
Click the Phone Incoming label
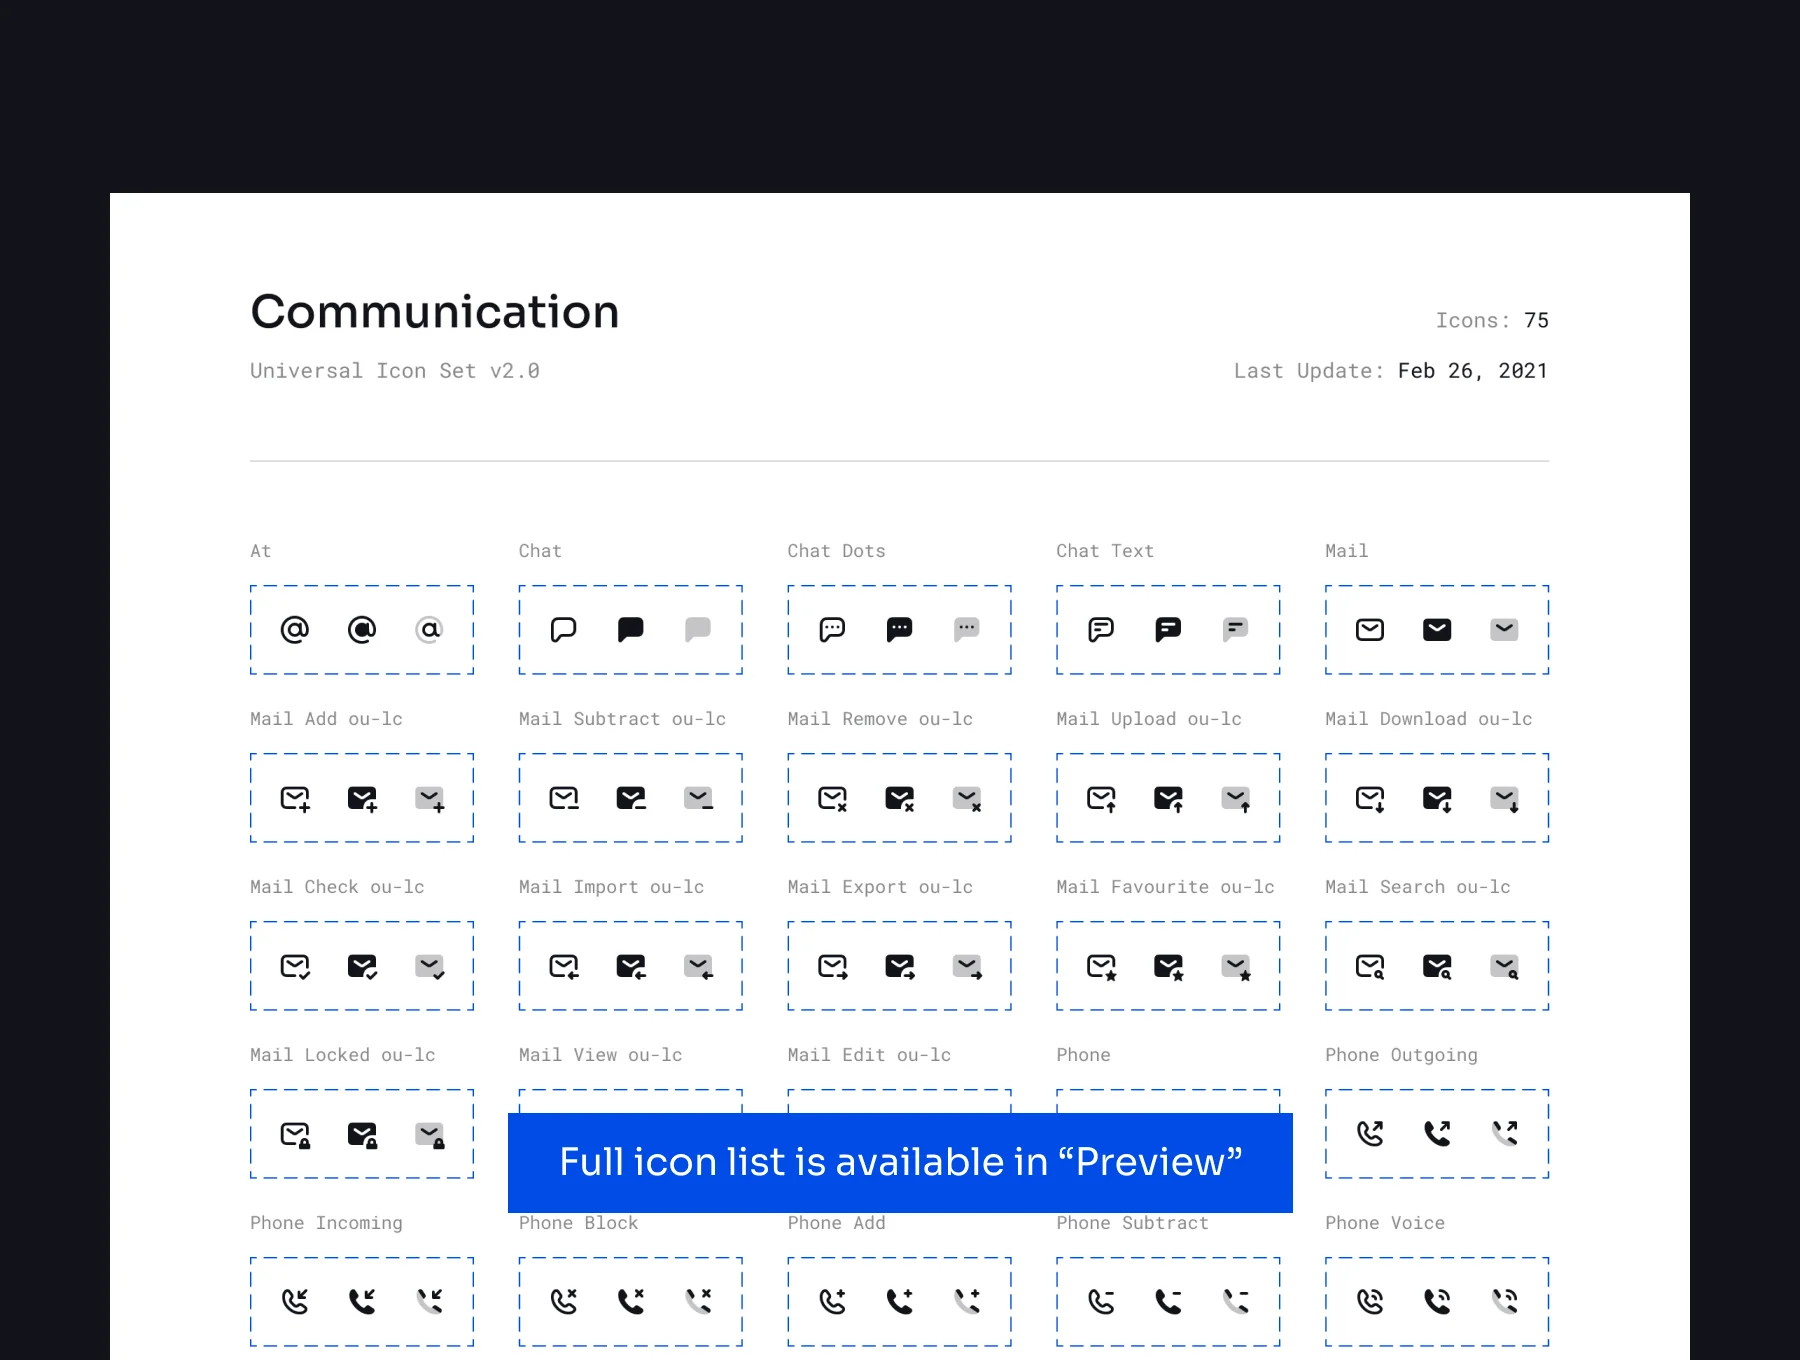[x=326, y=1223]
